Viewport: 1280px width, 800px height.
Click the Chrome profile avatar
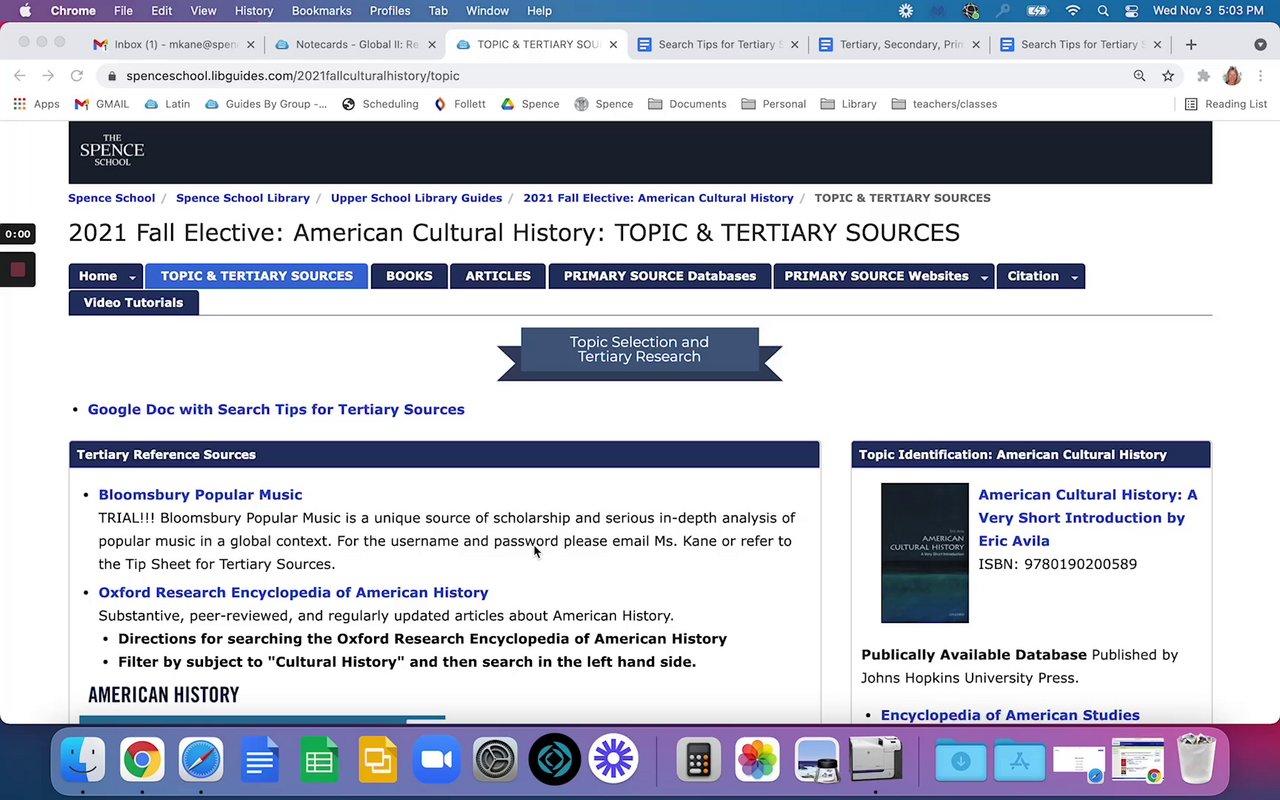click(1232, 76)
